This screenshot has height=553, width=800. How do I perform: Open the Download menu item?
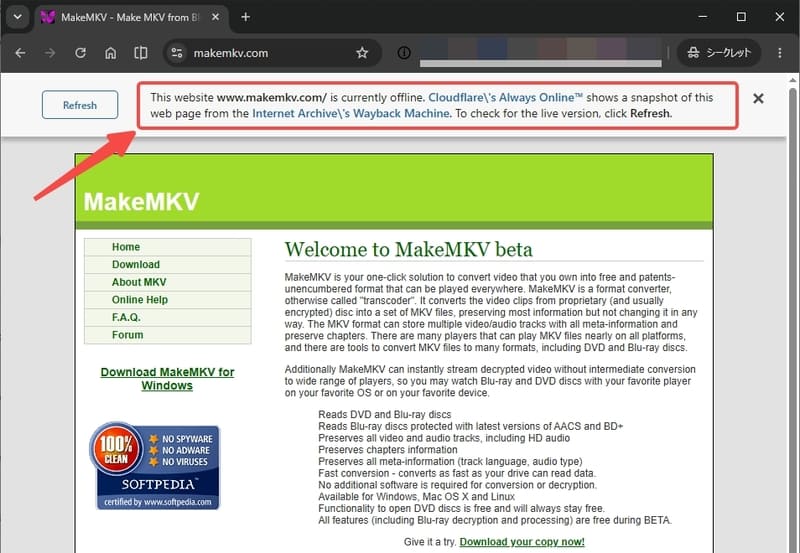coord(168,264)
